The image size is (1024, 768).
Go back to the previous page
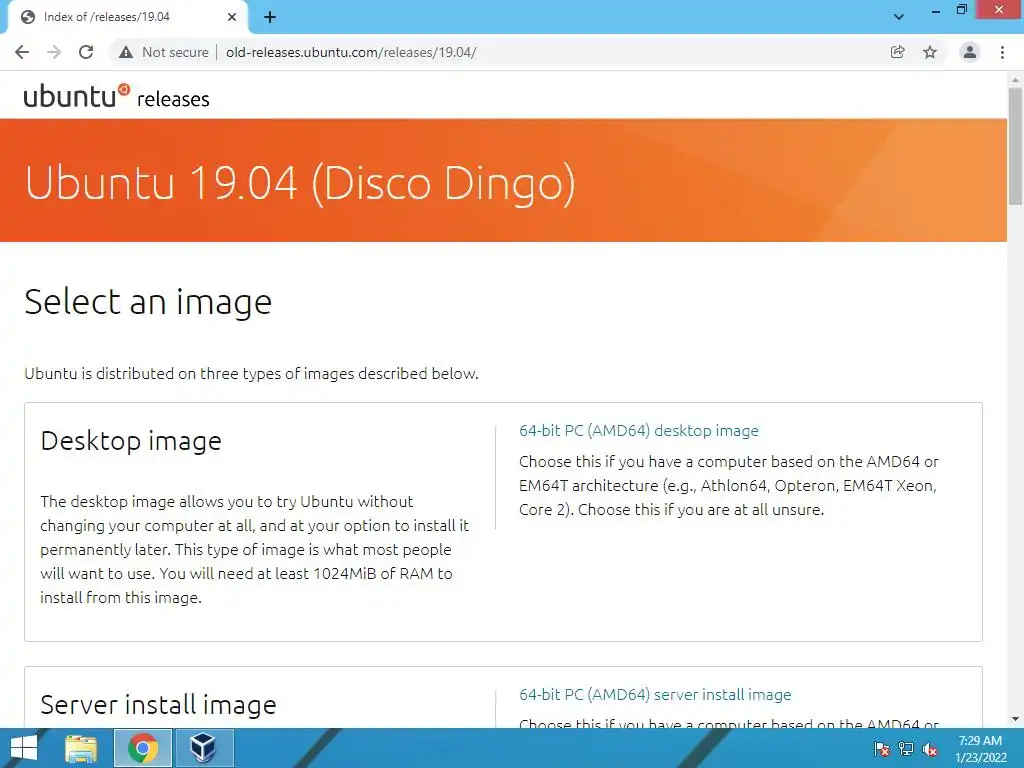pyautogui.click(x=22, y=52)
